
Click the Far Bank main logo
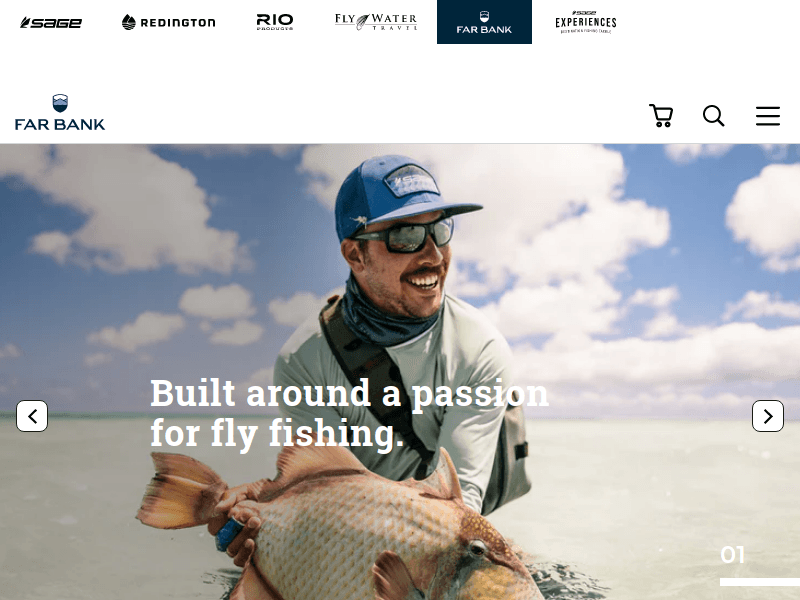point(60,112)
